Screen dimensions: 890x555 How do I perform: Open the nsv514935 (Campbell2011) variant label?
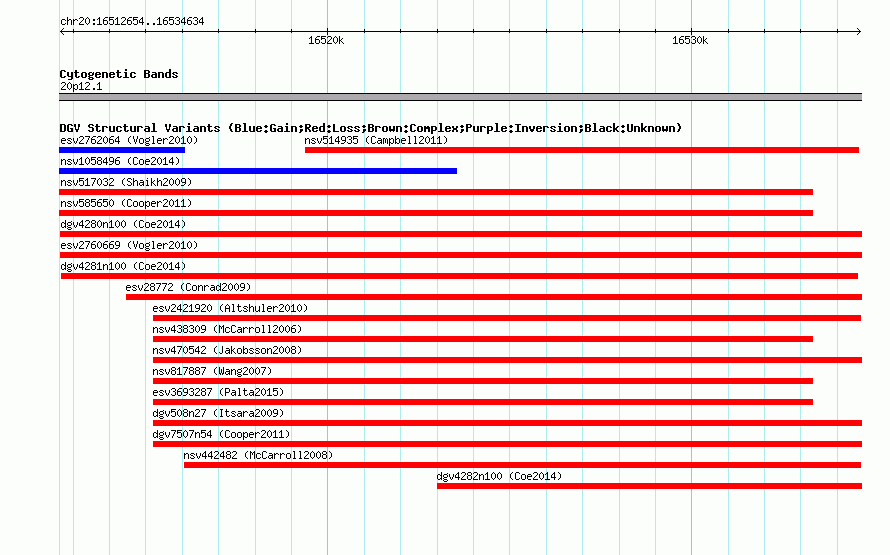click(376, 140)
